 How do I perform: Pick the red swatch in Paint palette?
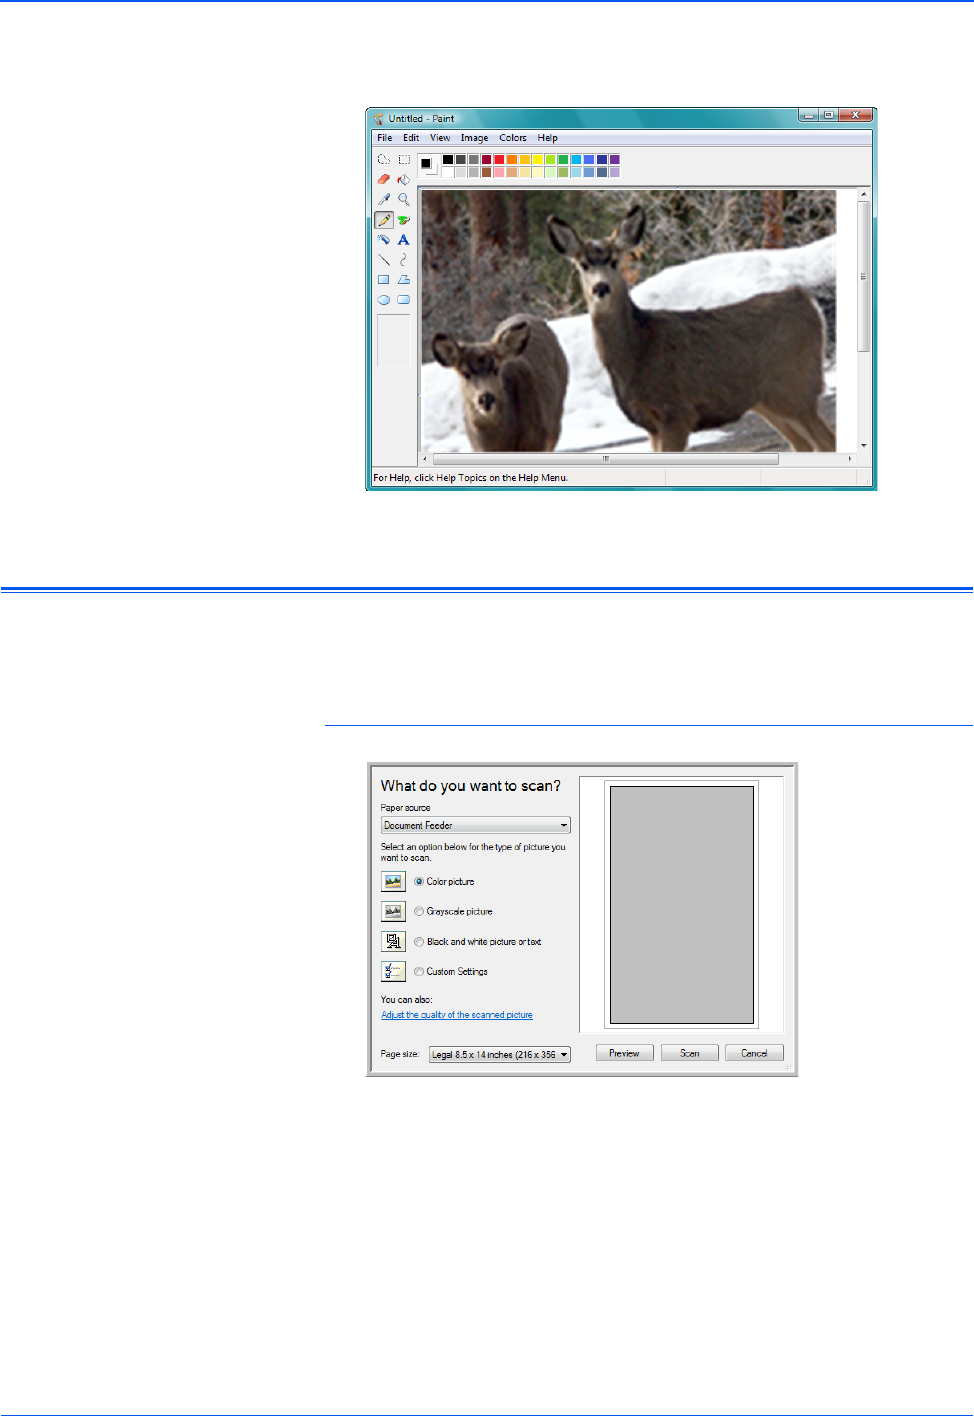[499, 159]
